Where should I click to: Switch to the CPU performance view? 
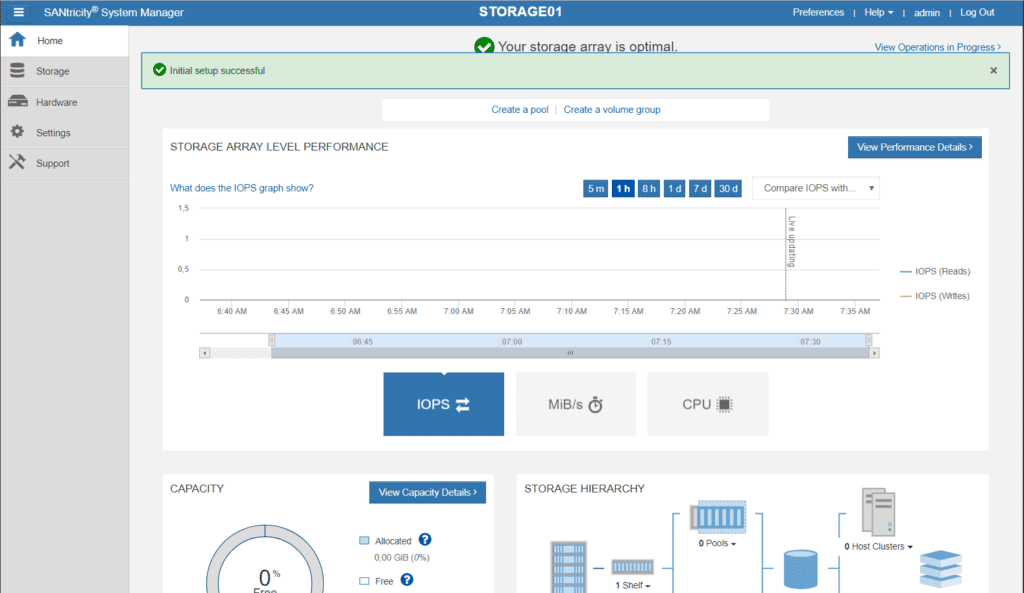click(x=707, y=404)
